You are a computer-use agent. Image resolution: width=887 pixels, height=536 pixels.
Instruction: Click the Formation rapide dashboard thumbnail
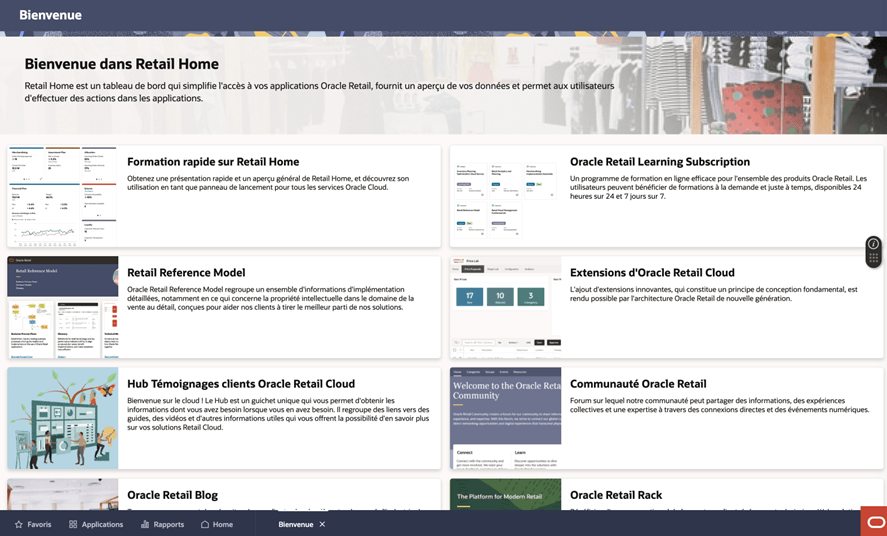pos(63,196)
